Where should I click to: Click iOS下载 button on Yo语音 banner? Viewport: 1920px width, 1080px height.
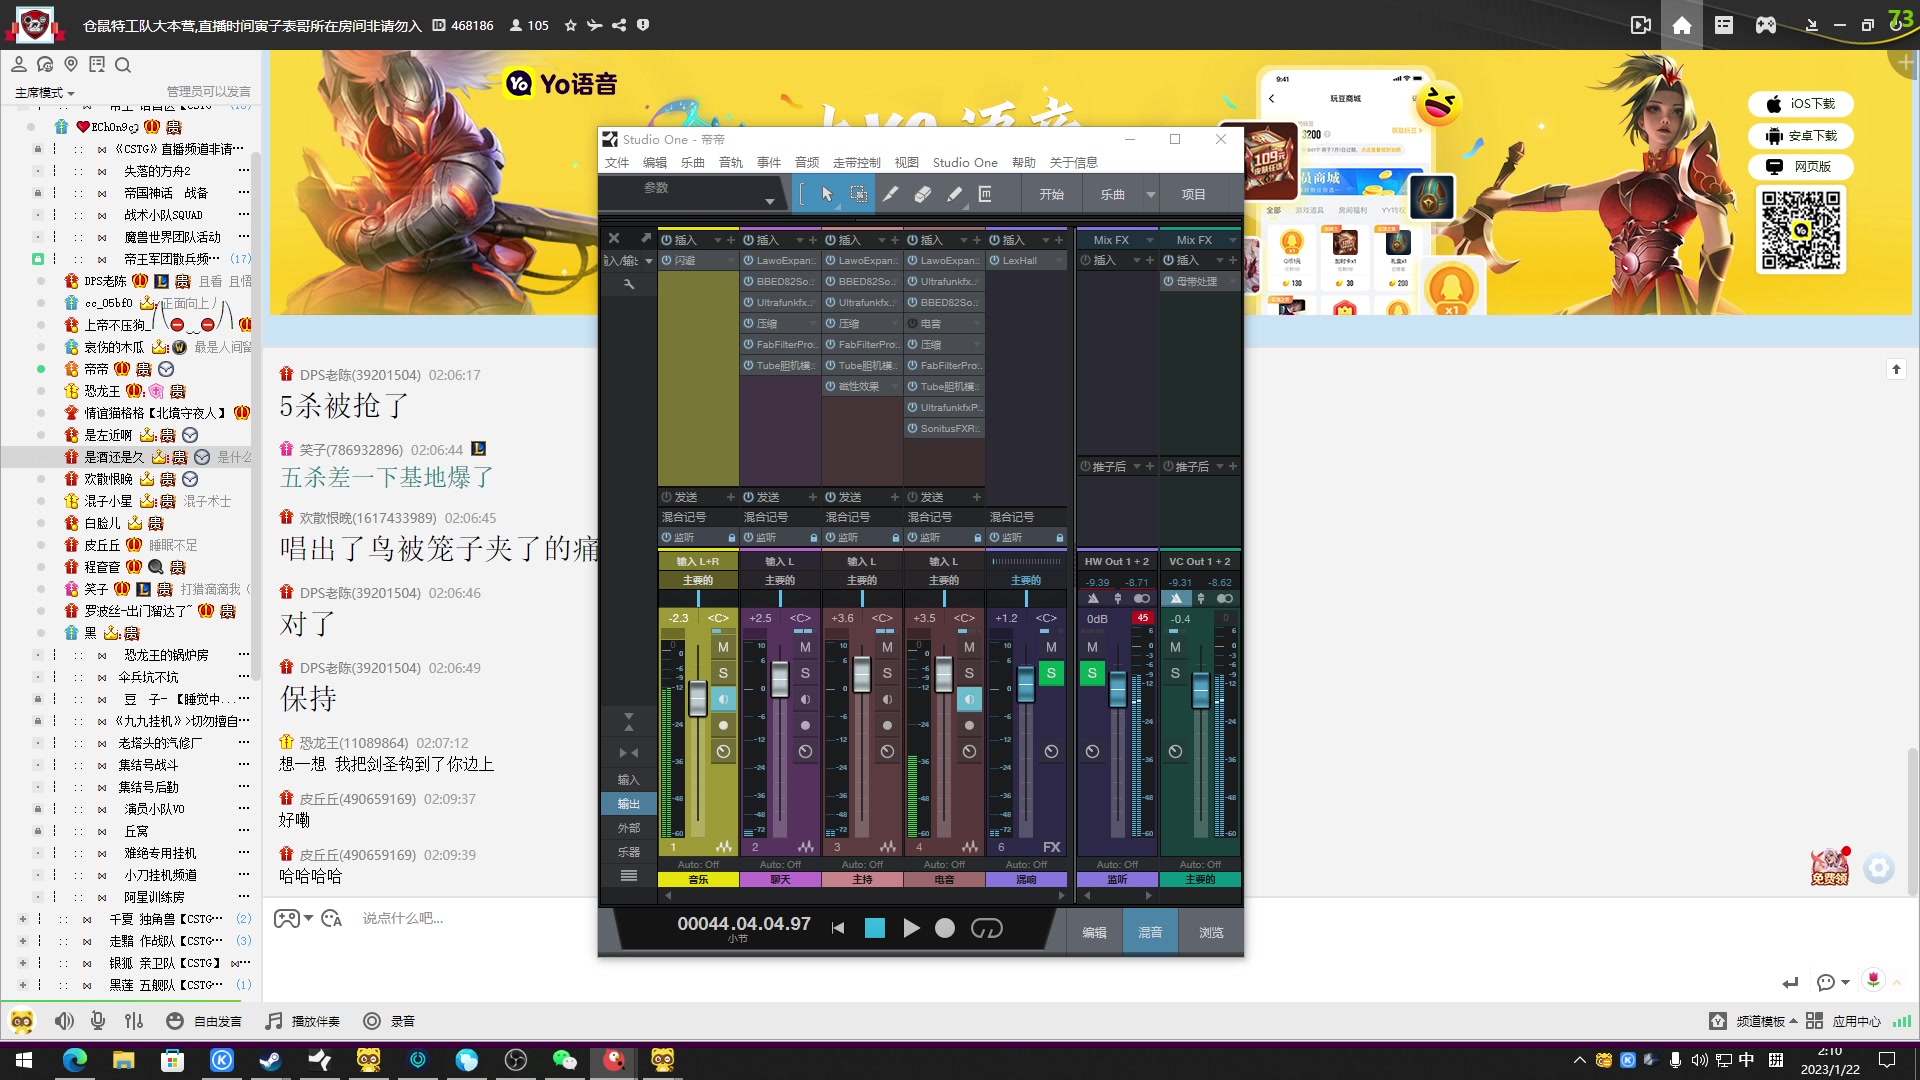1800,104
